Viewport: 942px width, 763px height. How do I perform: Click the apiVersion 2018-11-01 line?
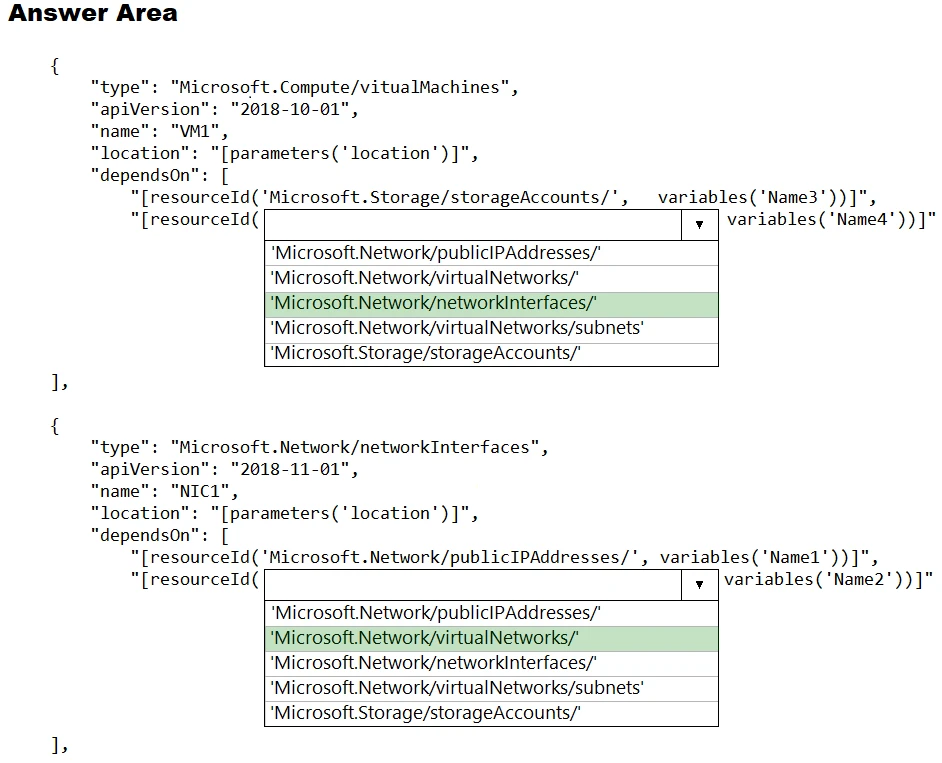224,469
